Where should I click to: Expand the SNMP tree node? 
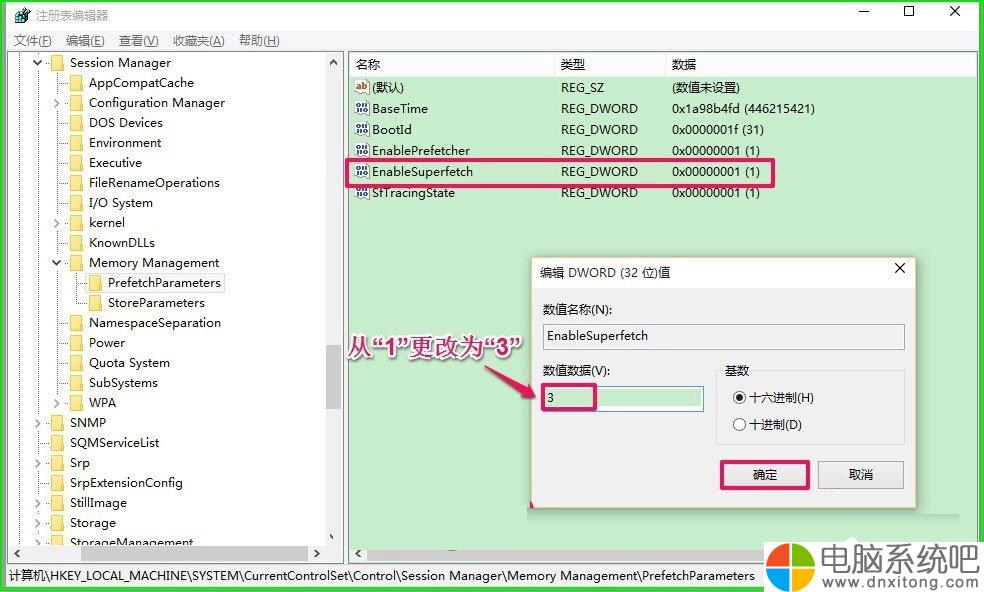[x=38, y=423]
